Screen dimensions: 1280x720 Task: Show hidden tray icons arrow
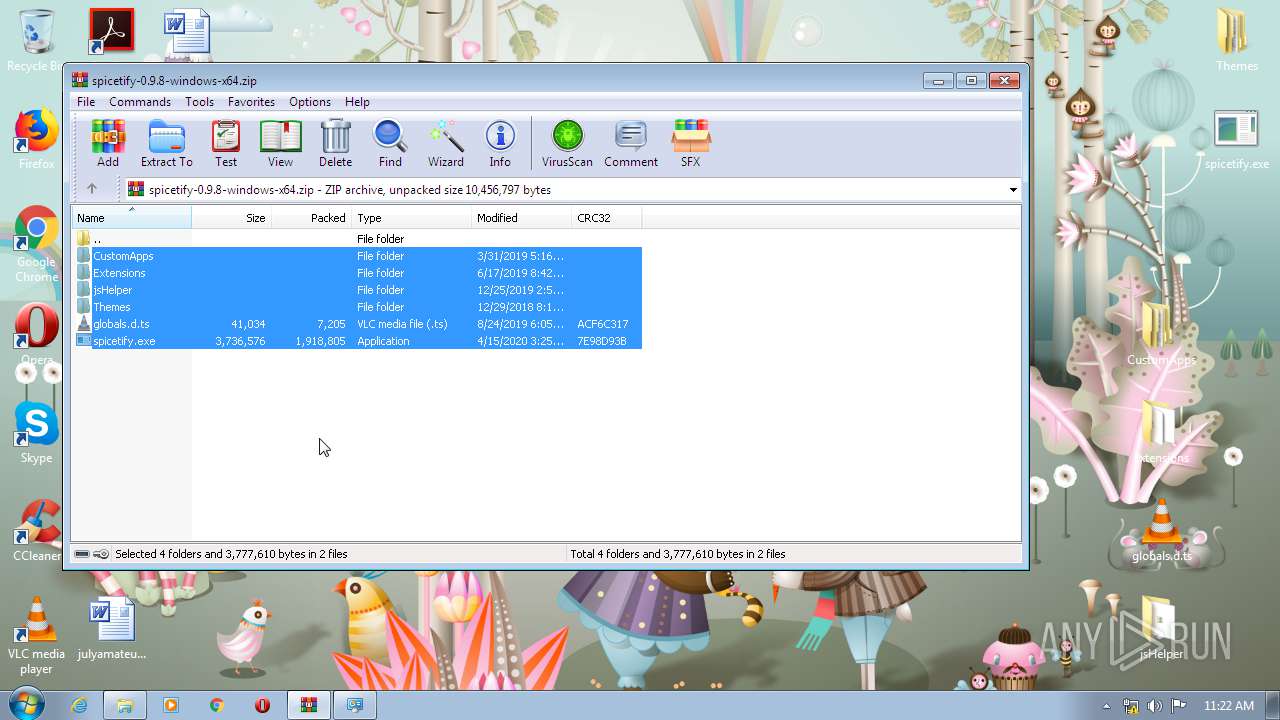point(1106,705)
